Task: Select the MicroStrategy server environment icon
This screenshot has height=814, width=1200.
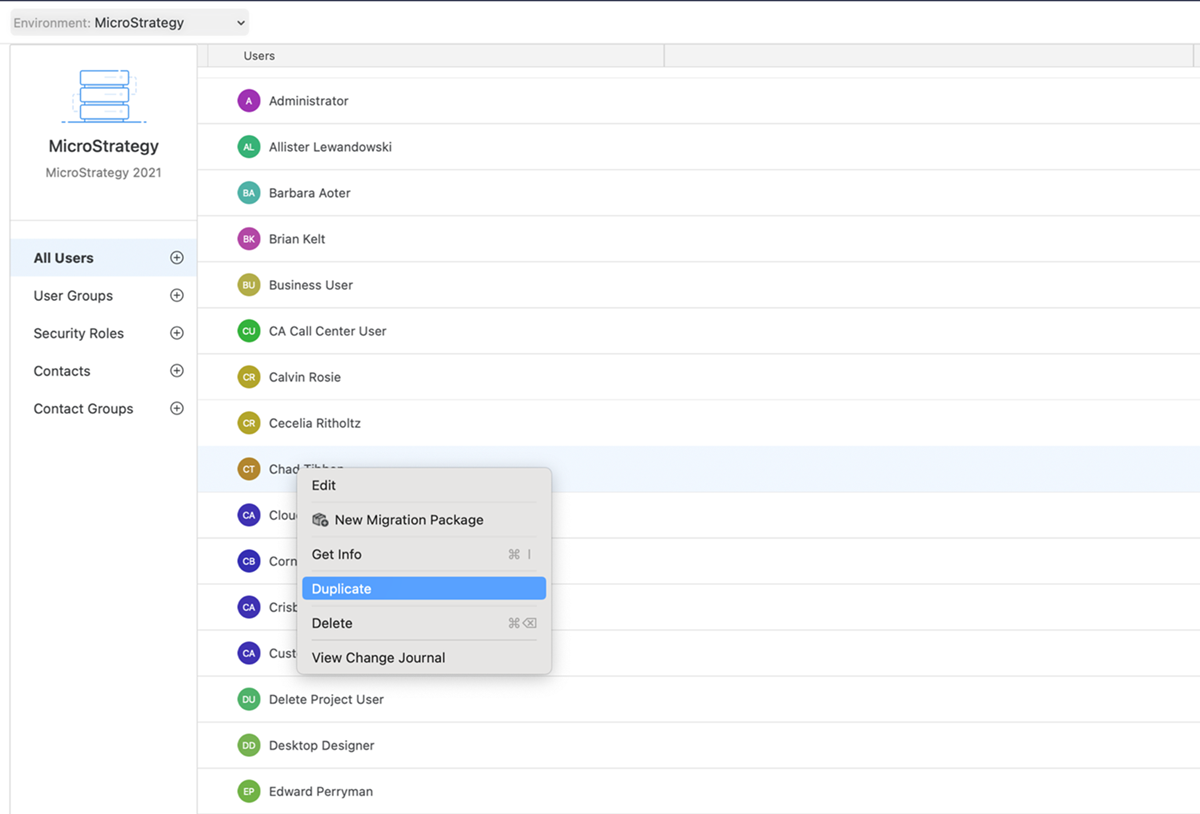Action: (x=104, y=96)
